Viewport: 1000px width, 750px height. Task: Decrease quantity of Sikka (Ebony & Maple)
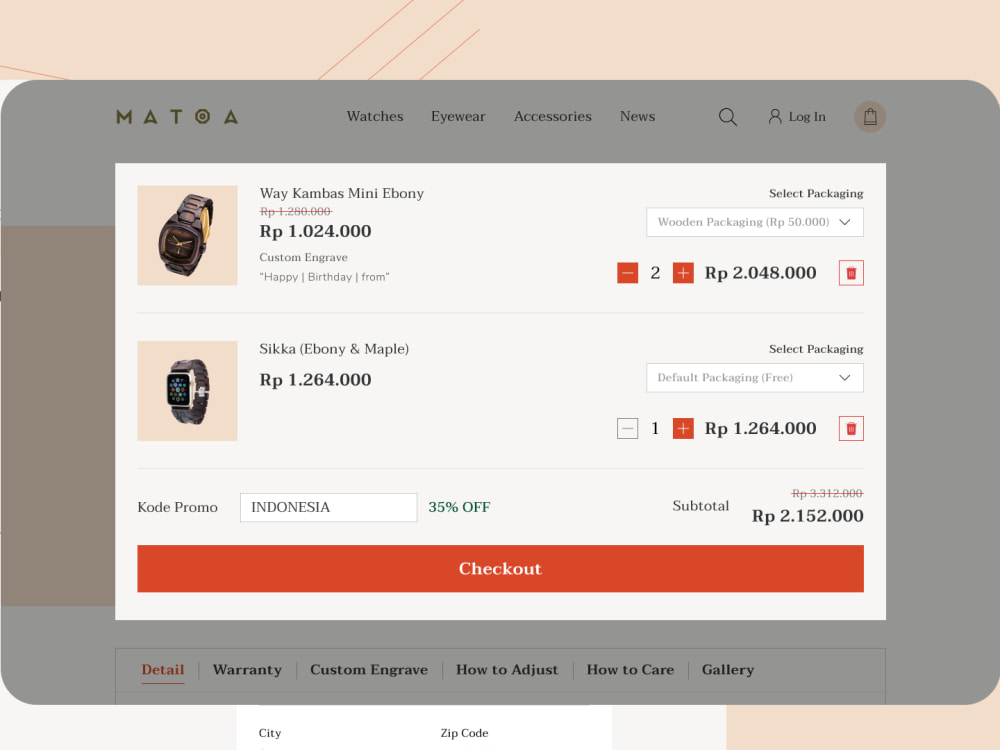tap(628, 429)
